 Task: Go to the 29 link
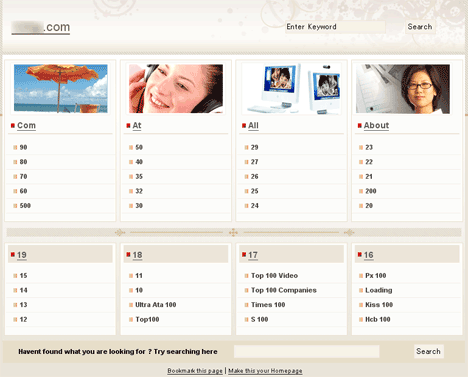255,147
